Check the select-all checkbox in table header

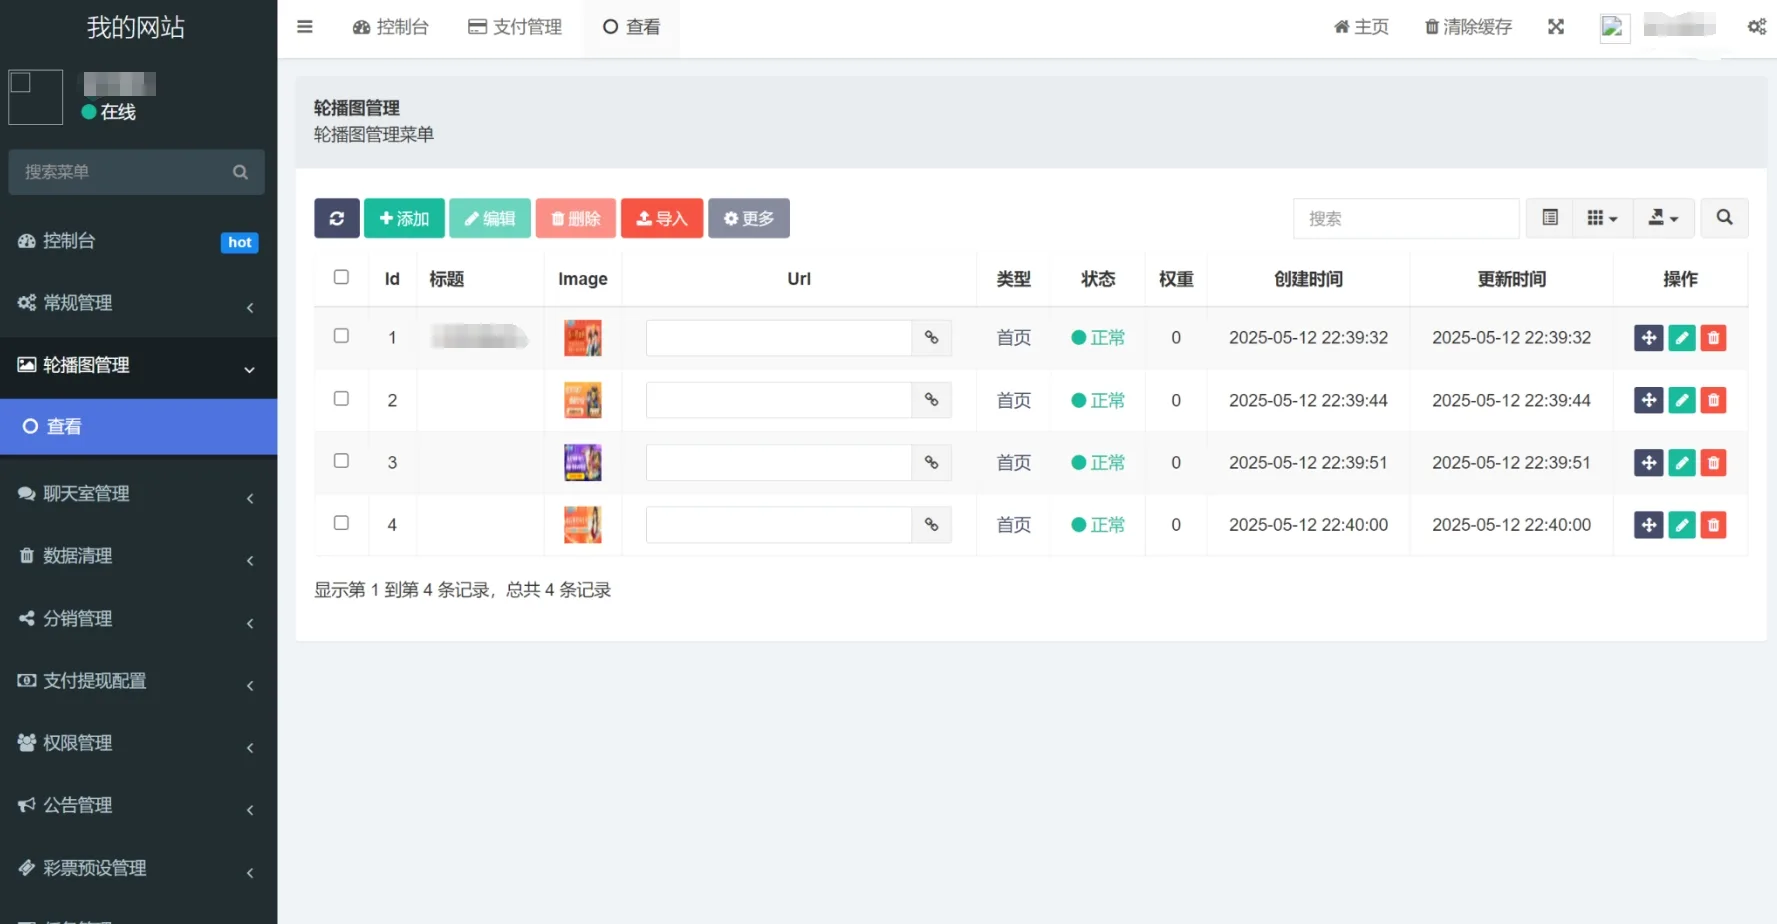point(341,277)
